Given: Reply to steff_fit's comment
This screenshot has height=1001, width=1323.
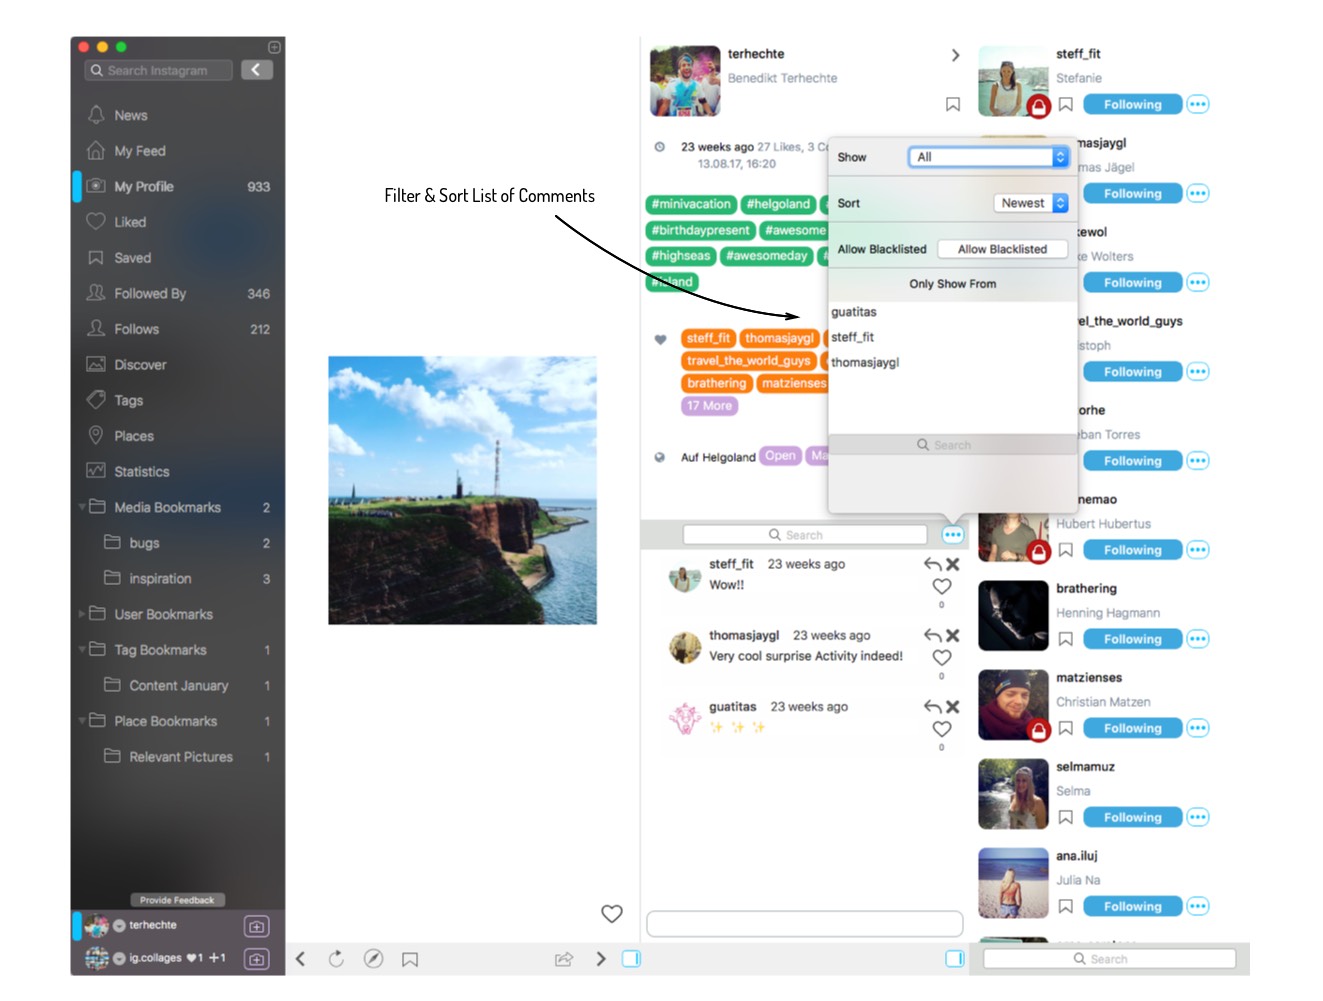Looking at the screenshot, I should pos(933,564).
